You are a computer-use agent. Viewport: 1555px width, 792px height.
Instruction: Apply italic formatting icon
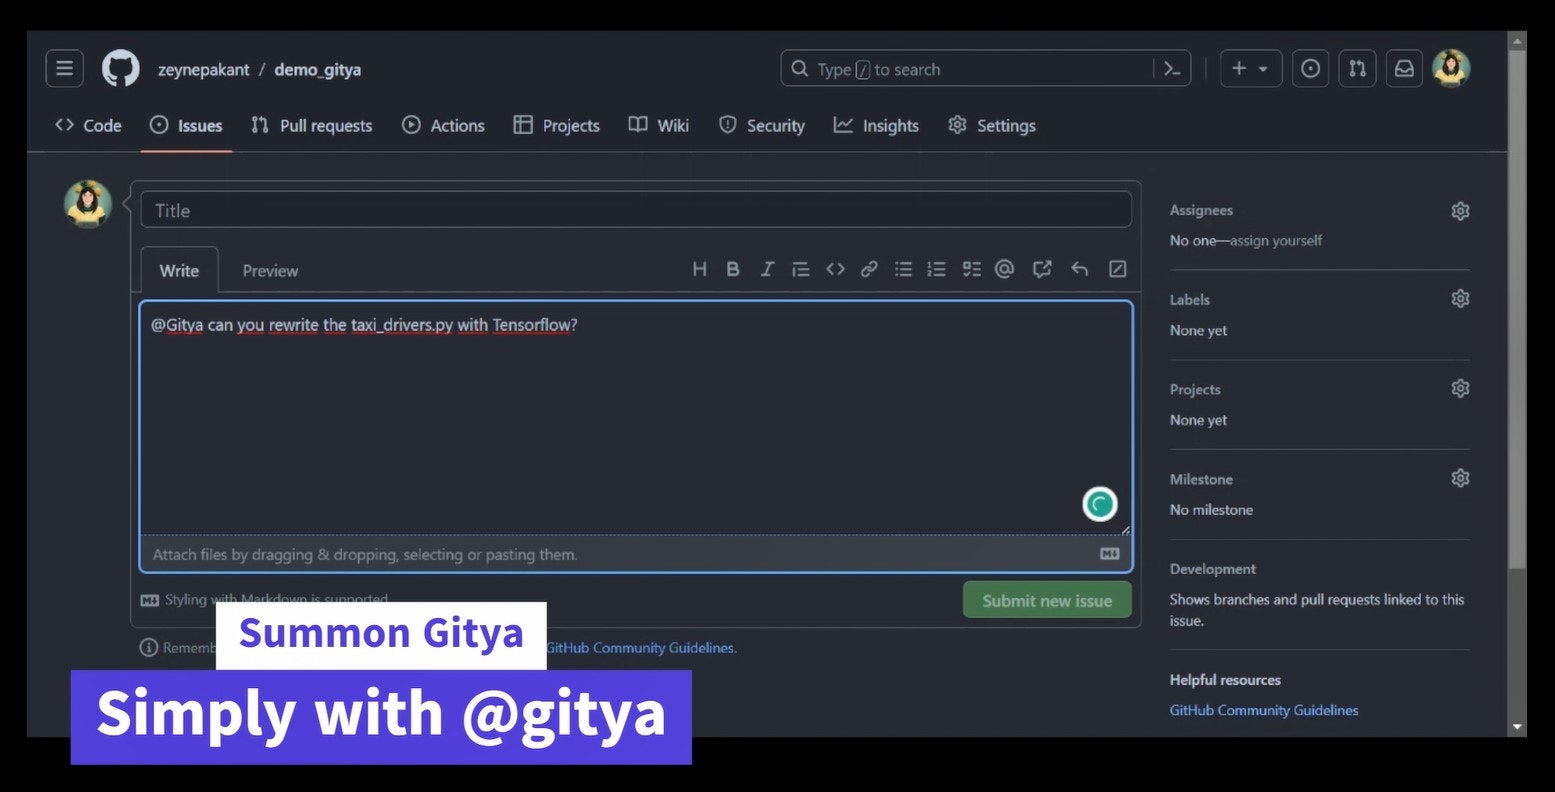pos(767,269)
